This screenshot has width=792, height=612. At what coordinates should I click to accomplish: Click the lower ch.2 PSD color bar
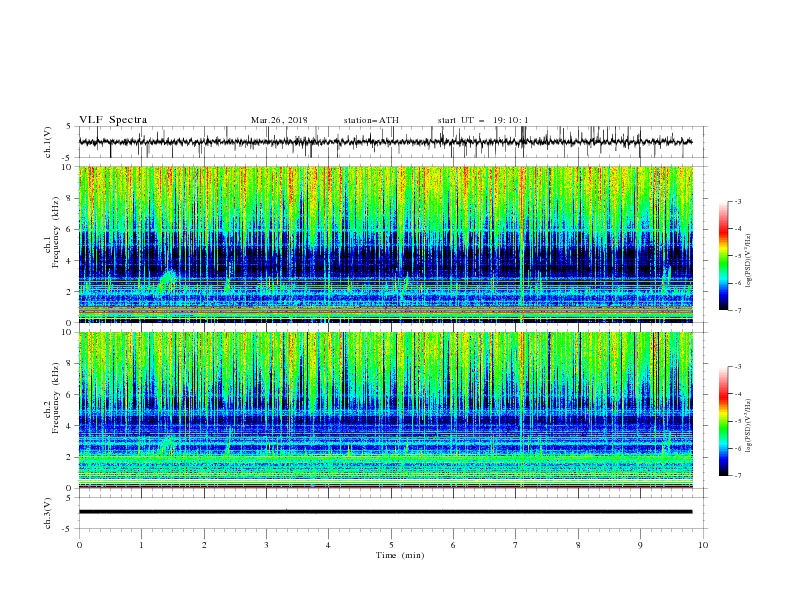click(723, 421)
